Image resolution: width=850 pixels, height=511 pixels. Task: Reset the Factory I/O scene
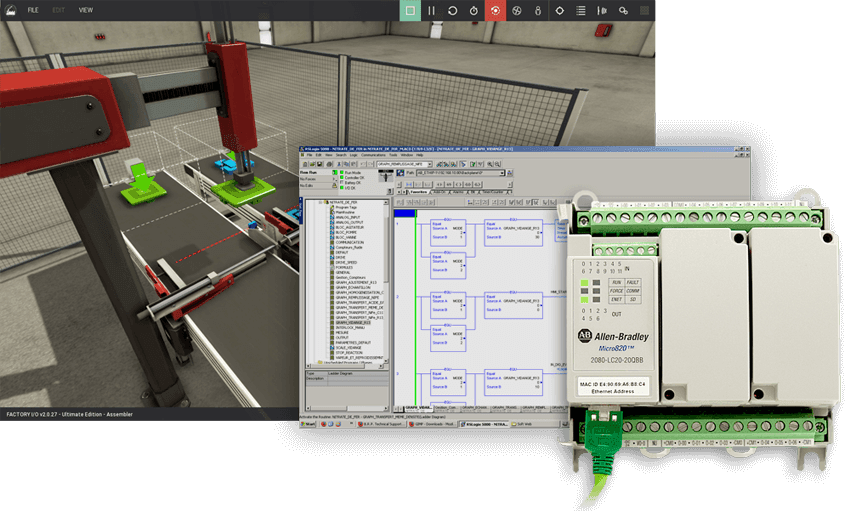coord(452,10)
